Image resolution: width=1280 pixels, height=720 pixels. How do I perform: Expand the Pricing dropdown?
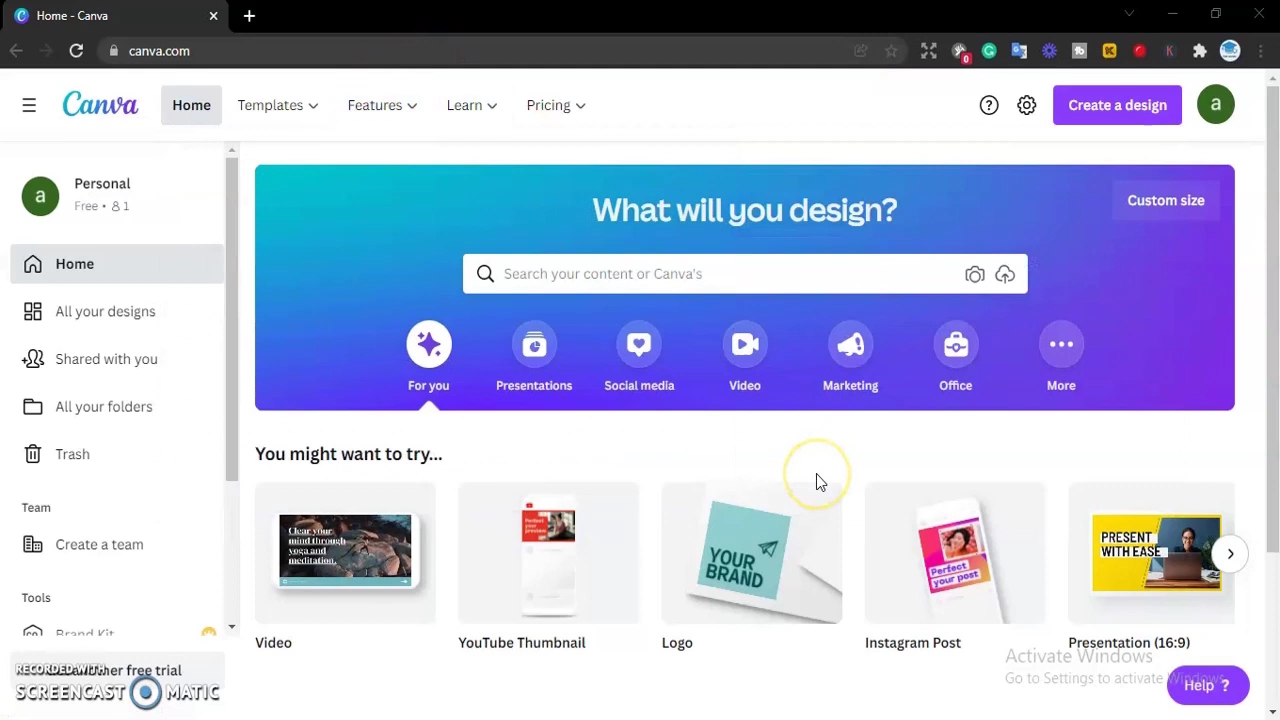click(556, 105)
